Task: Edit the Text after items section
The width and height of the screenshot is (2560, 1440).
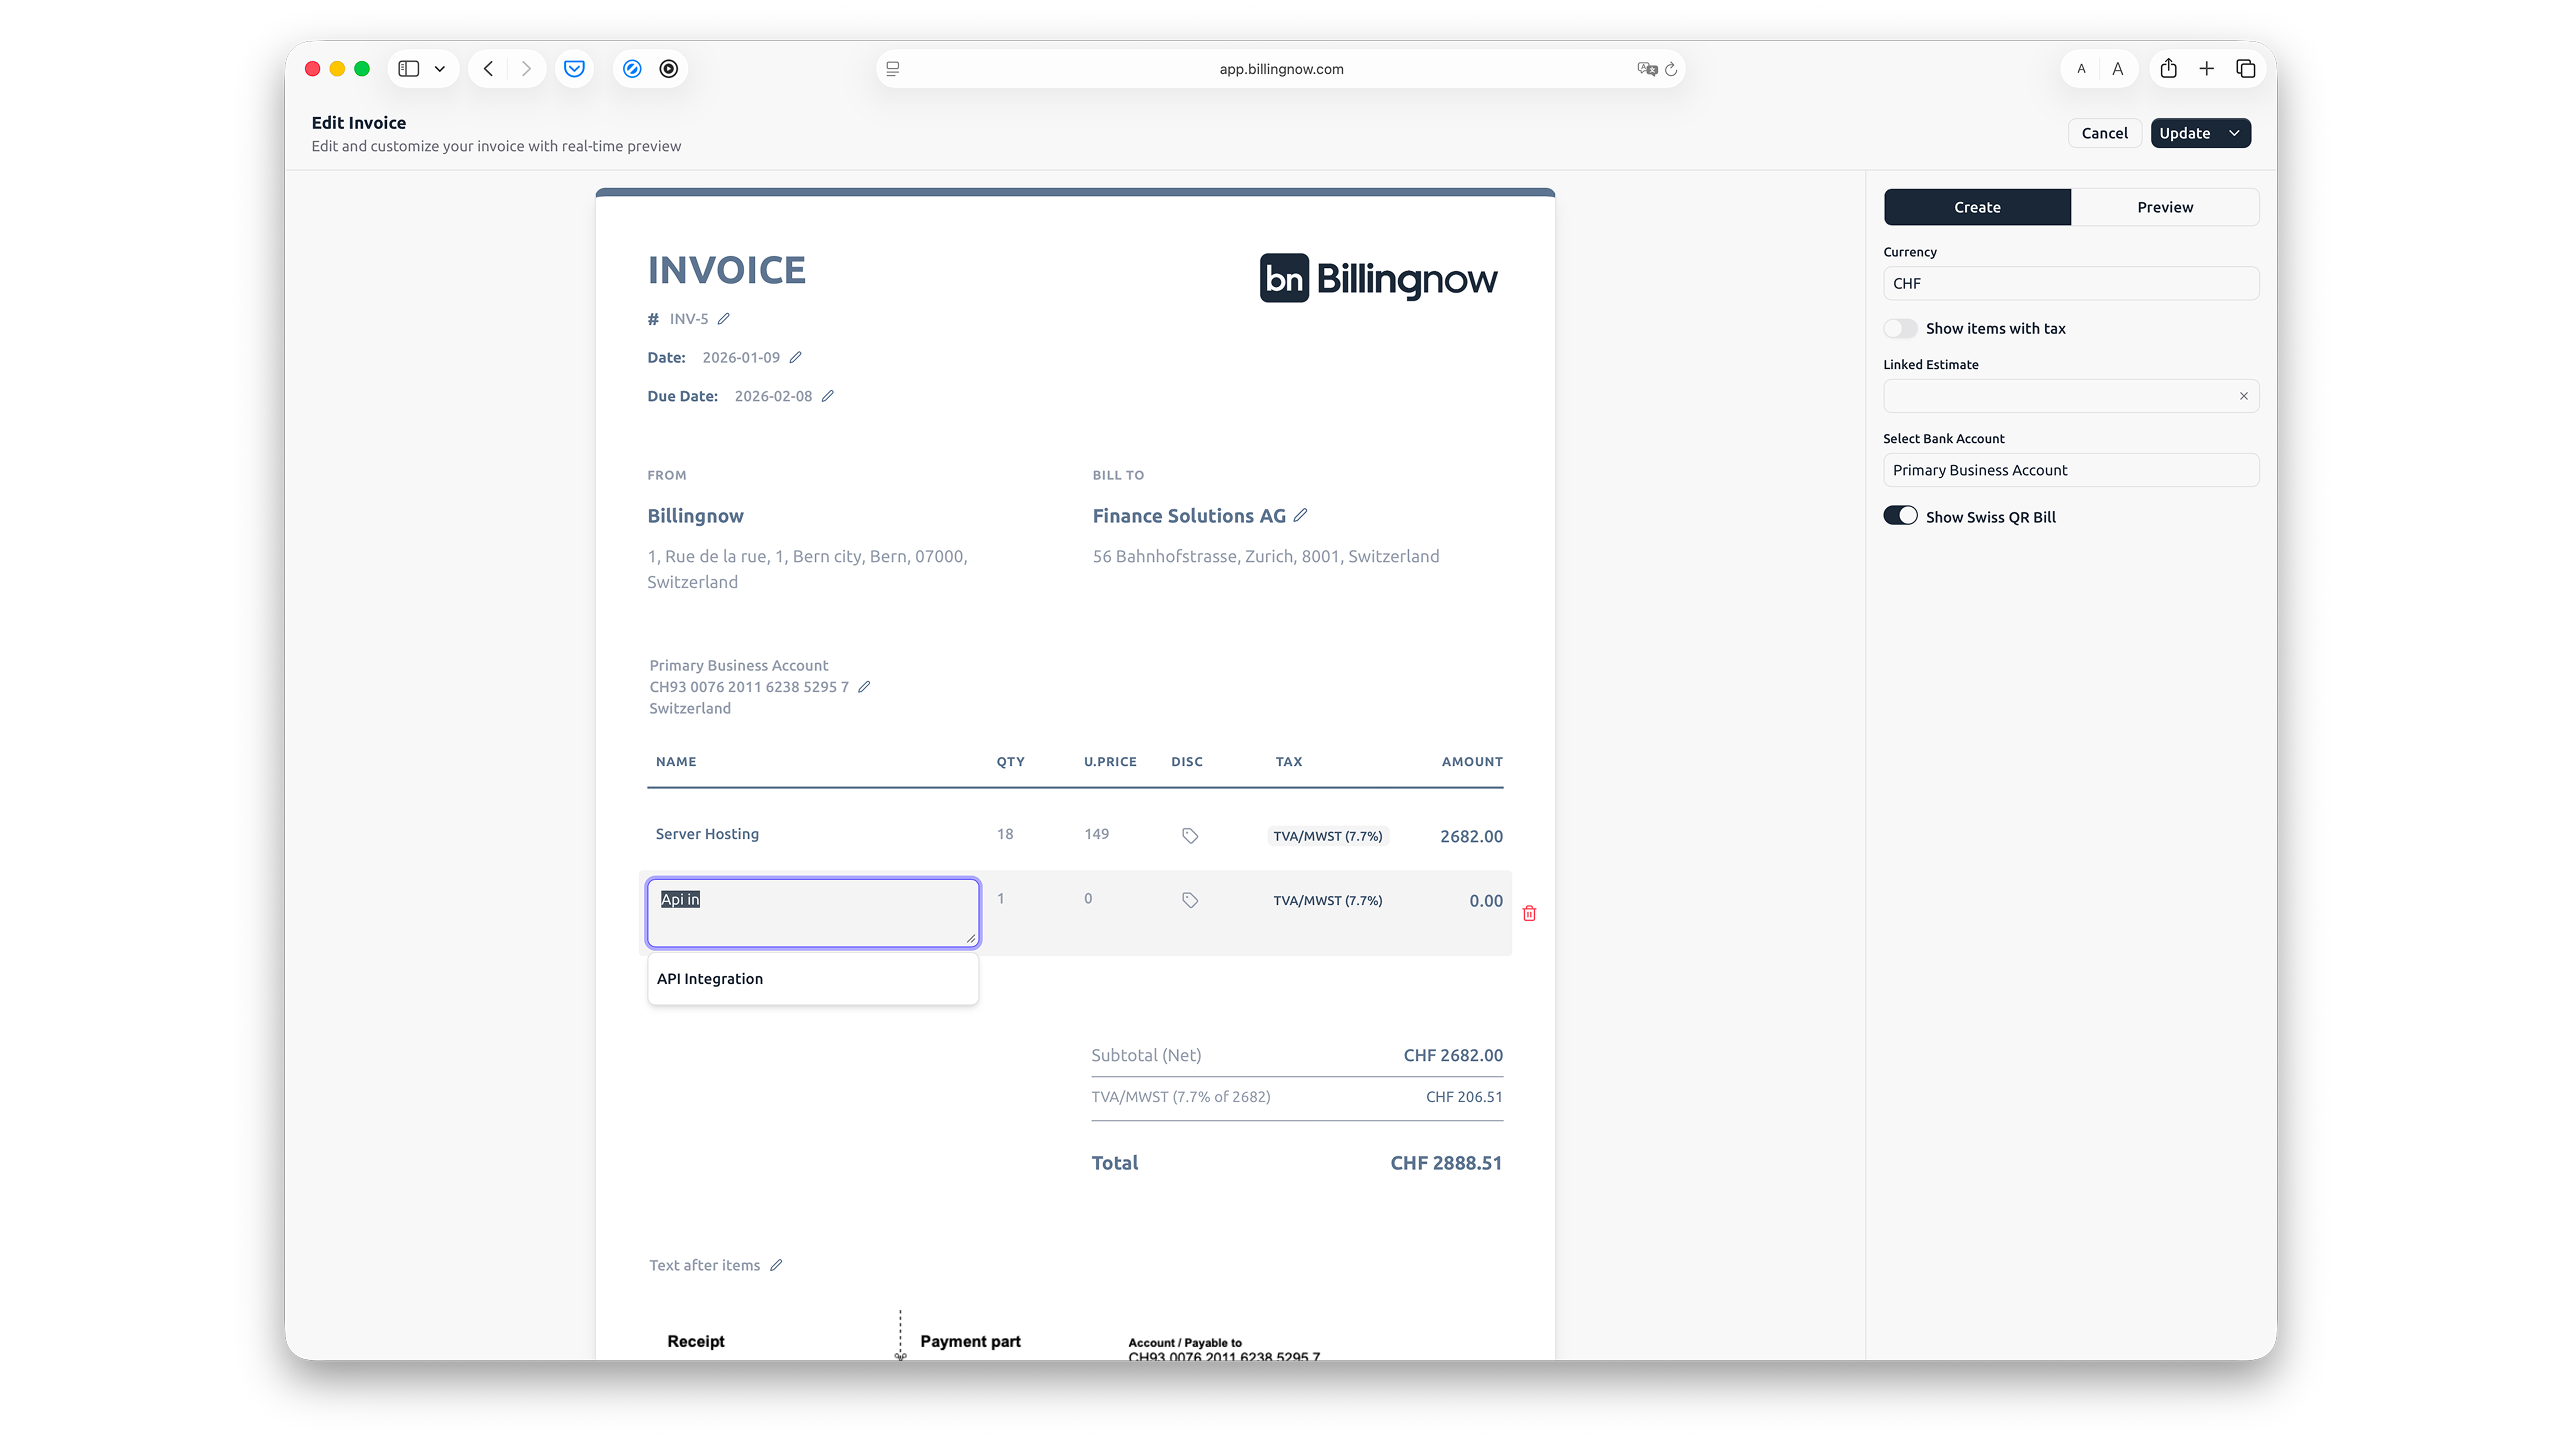Action: point(777,1264)
